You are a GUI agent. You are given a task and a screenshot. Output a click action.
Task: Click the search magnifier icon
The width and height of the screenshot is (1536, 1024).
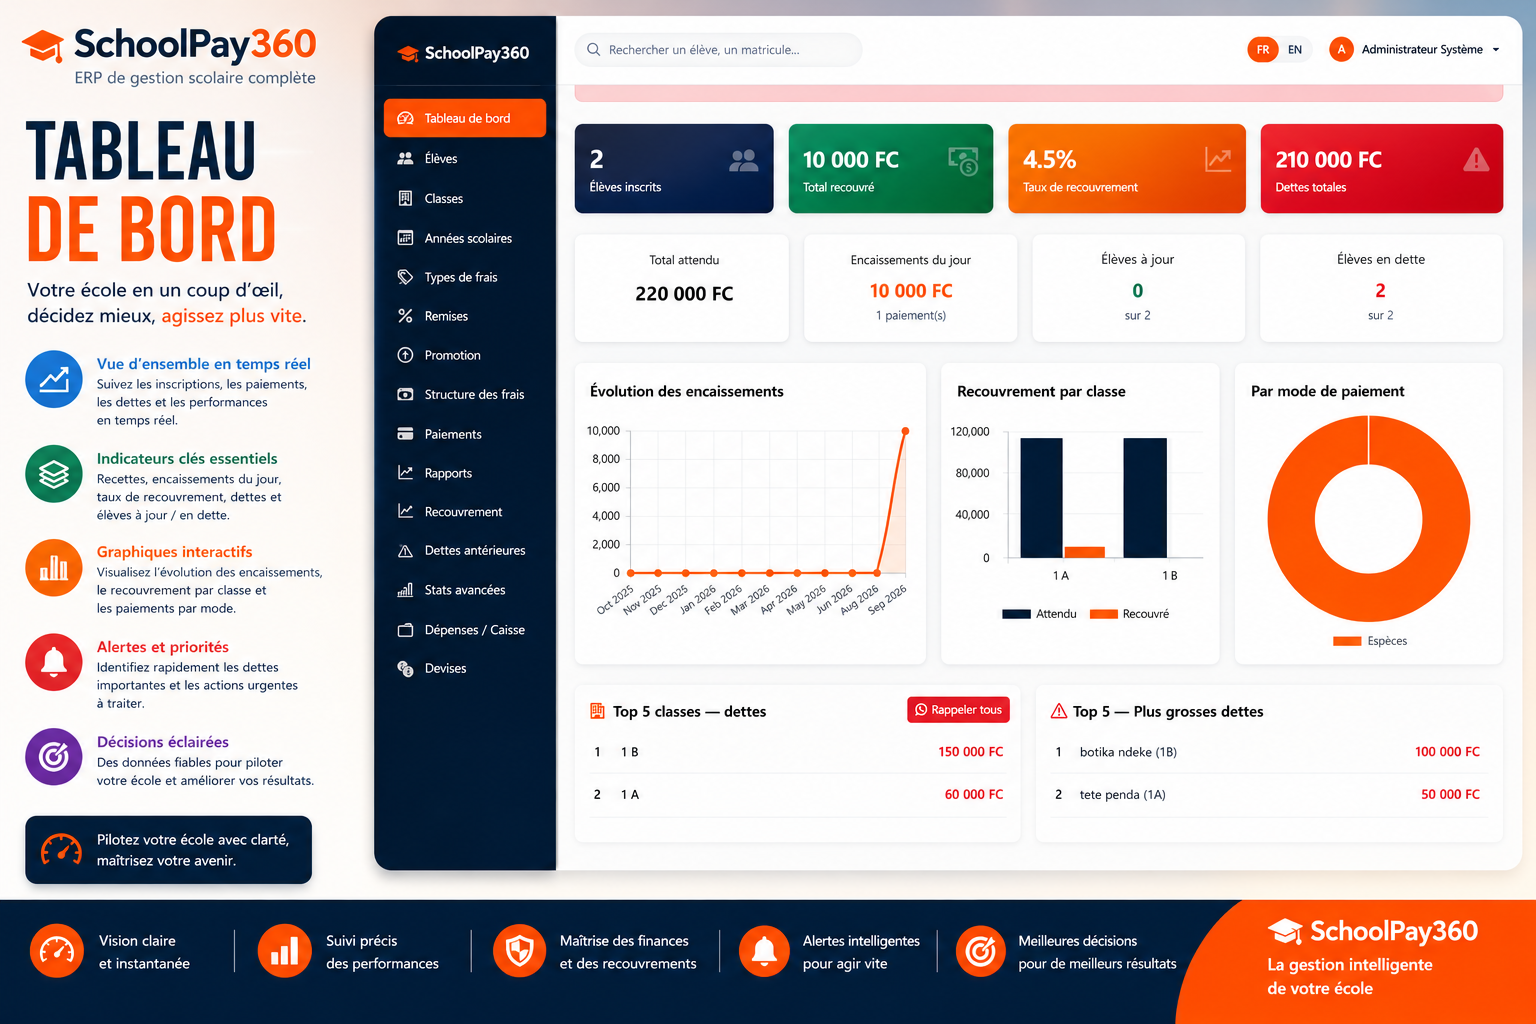tap(594, 49)
